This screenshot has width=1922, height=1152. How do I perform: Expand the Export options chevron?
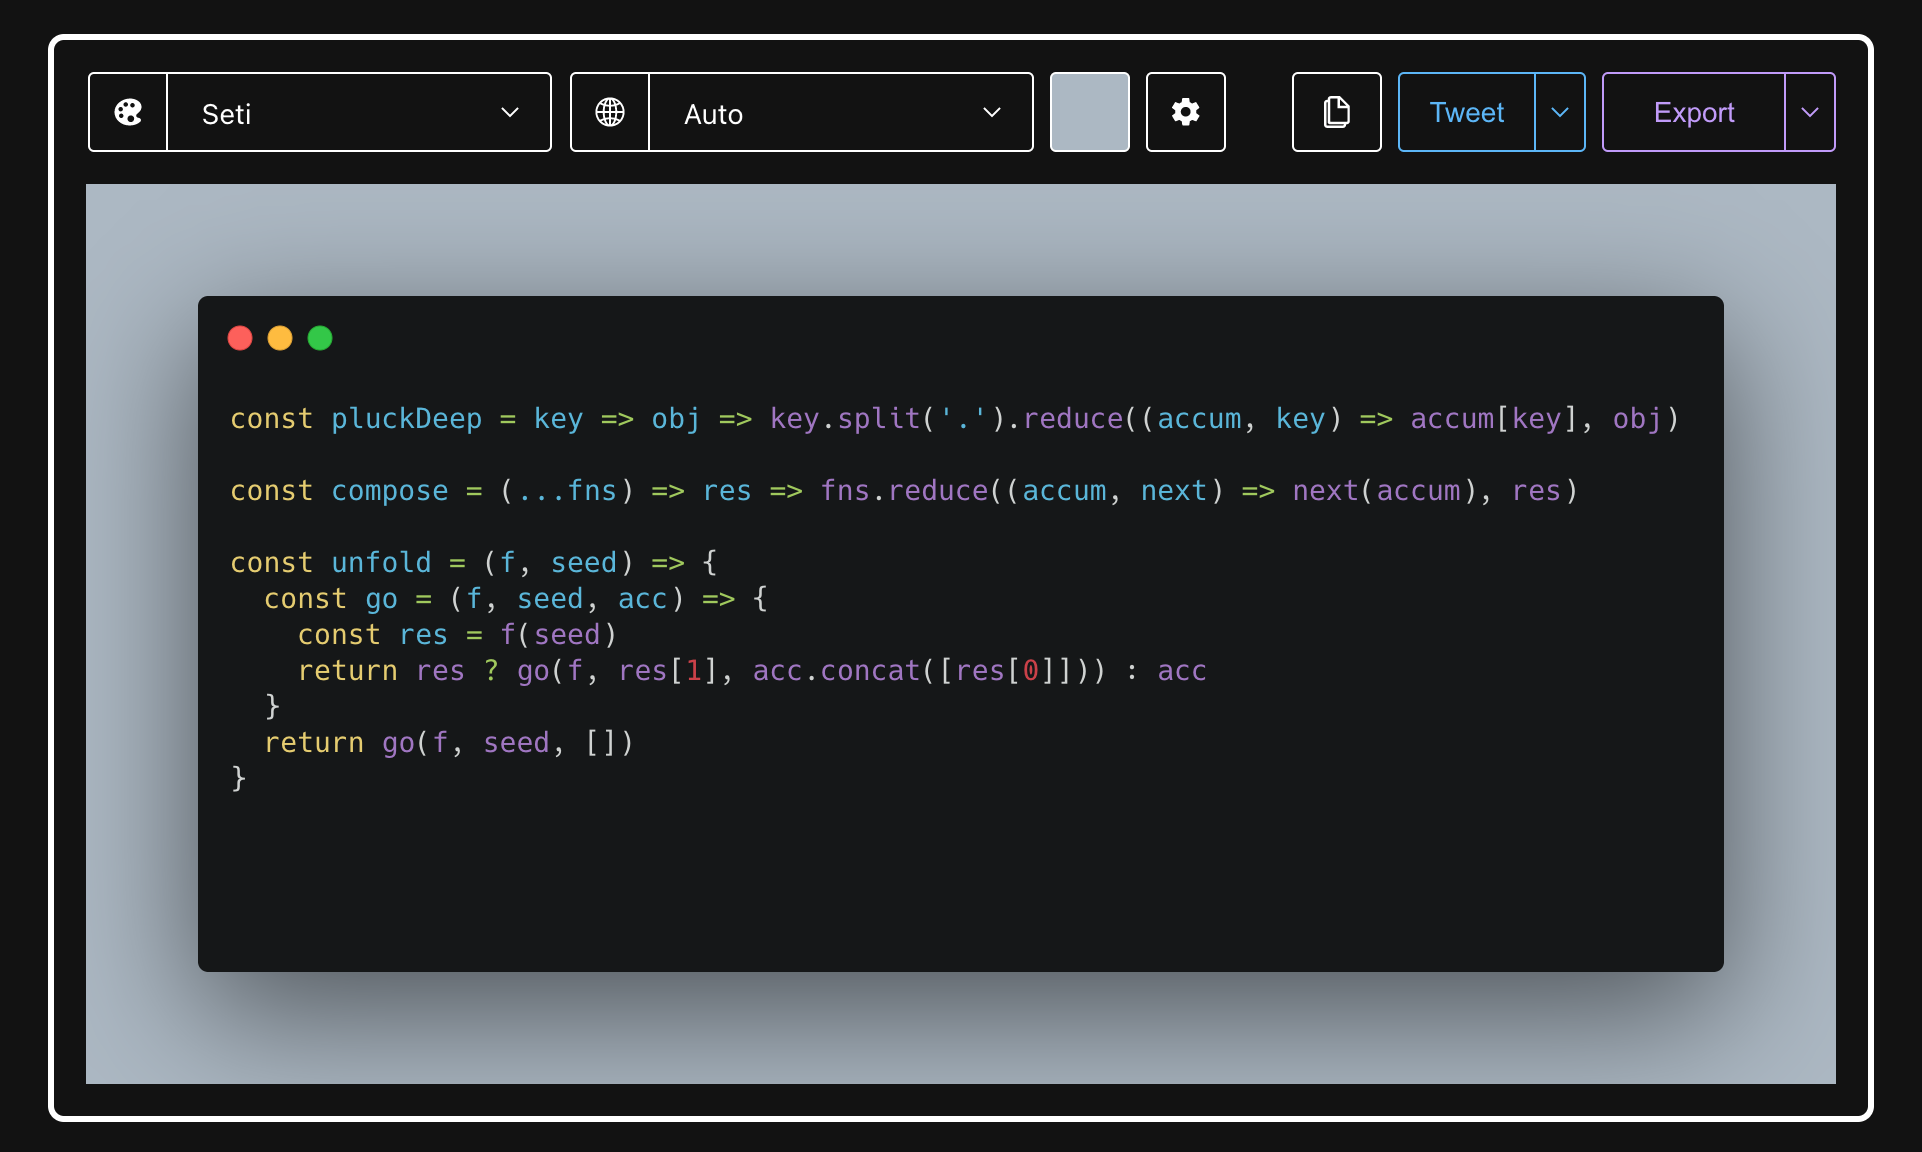[1810, 112]
